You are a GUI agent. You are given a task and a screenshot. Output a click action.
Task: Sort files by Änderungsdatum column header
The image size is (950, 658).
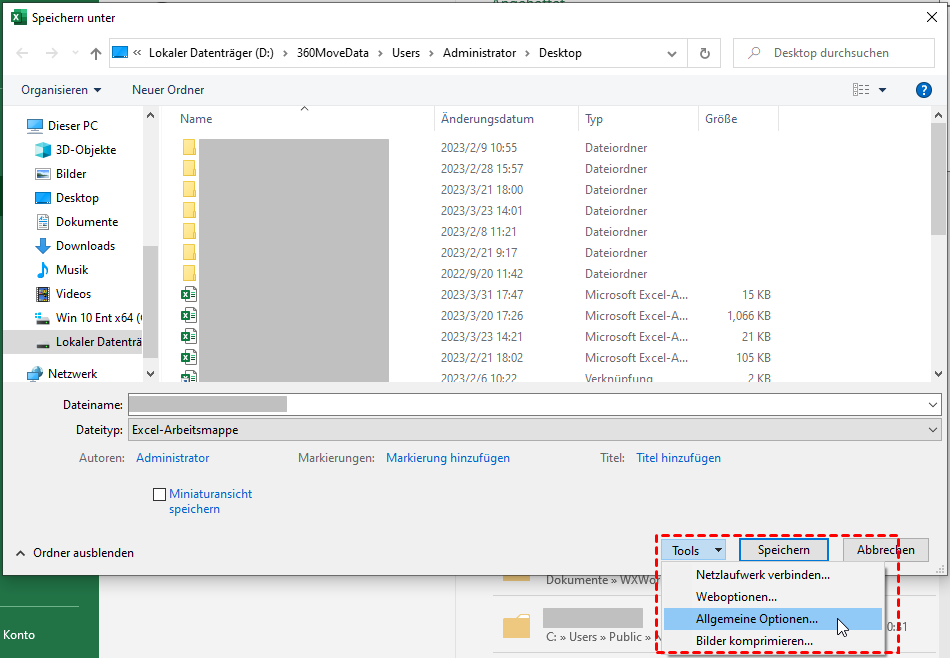coord(487,119)
